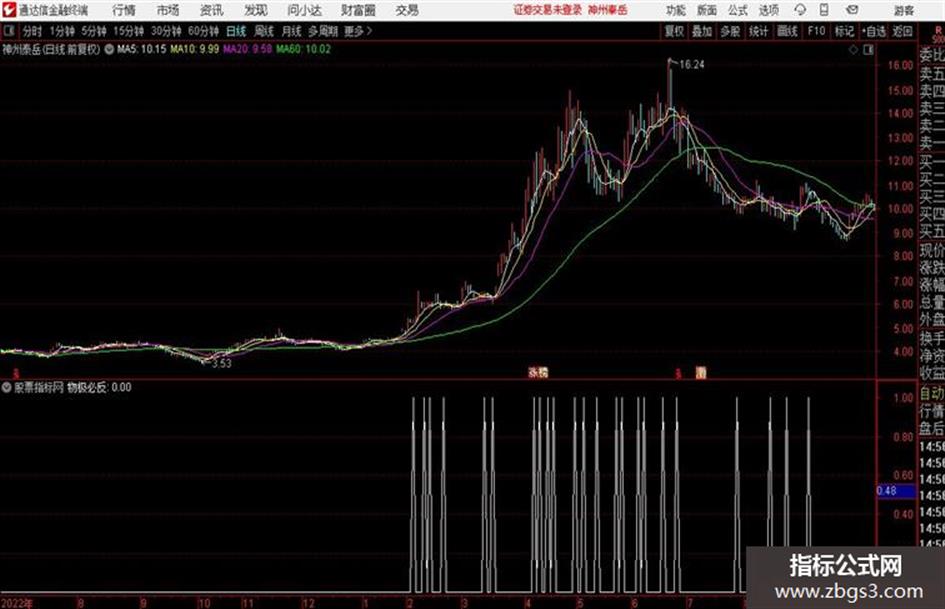945x609 pixels.
Task: Click the diamond icon at chart top right
Action: [x=853, y=50]
